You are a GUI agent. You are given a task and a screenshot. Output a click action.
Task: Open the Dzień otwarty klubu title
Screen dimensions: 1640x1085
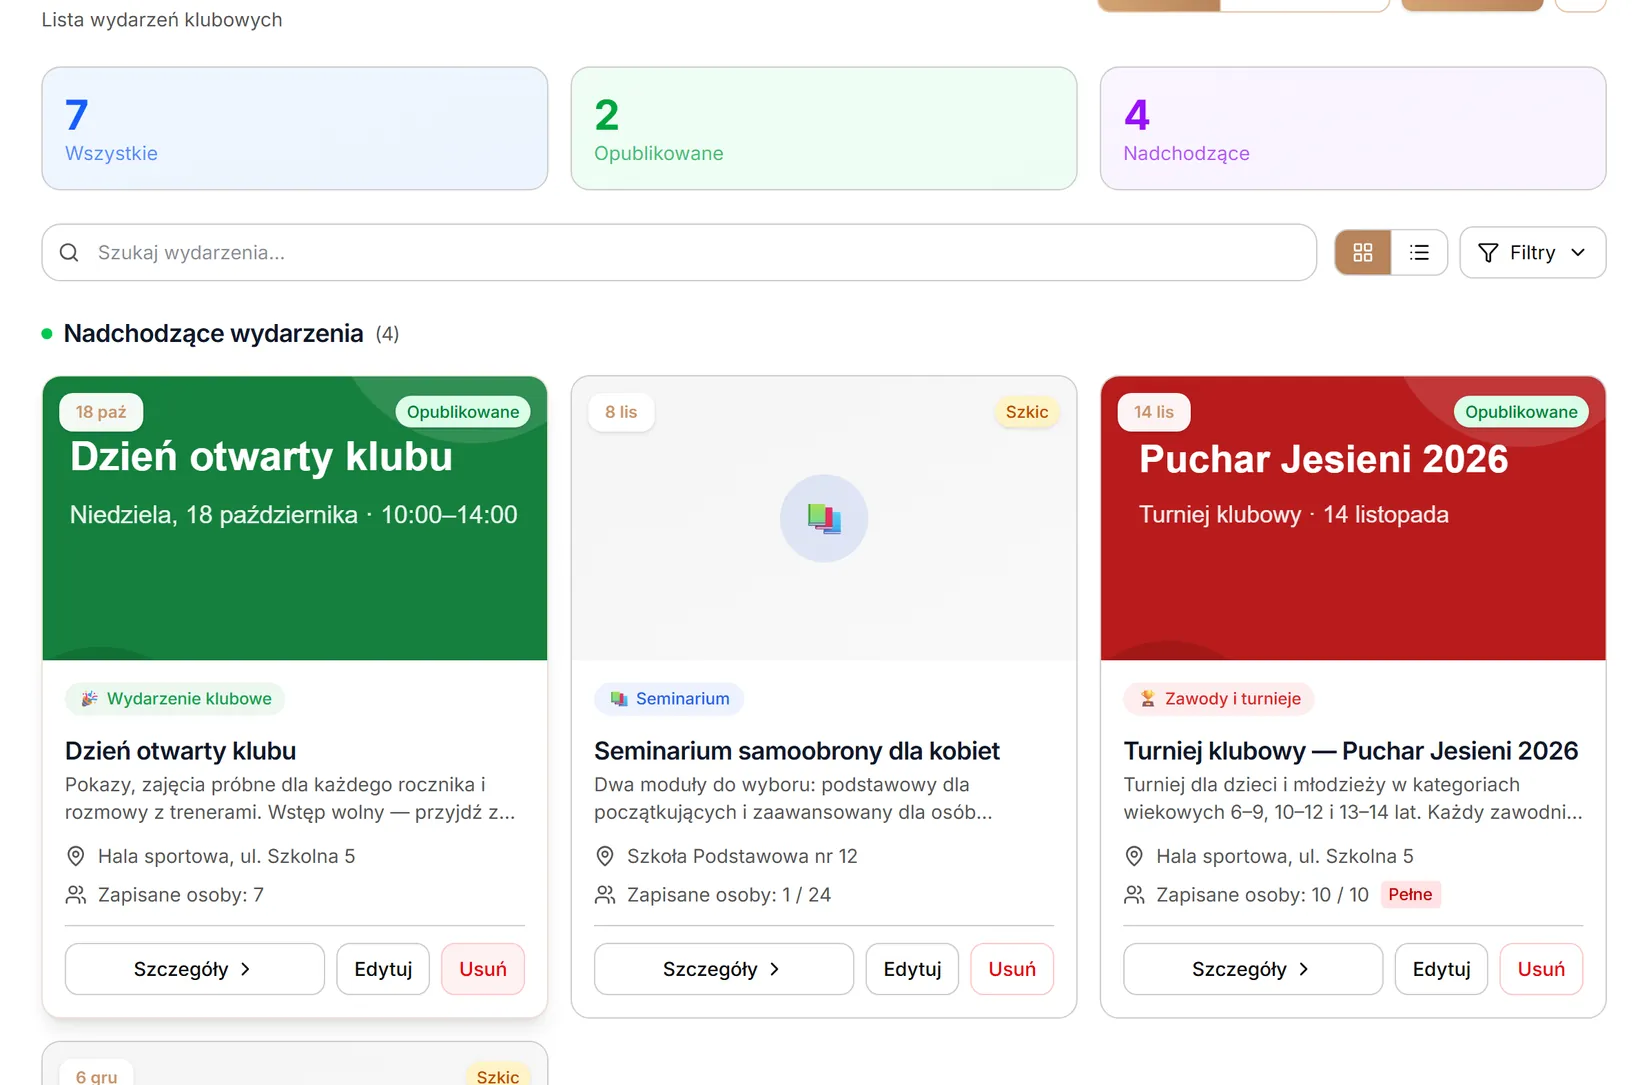(180, 751)
